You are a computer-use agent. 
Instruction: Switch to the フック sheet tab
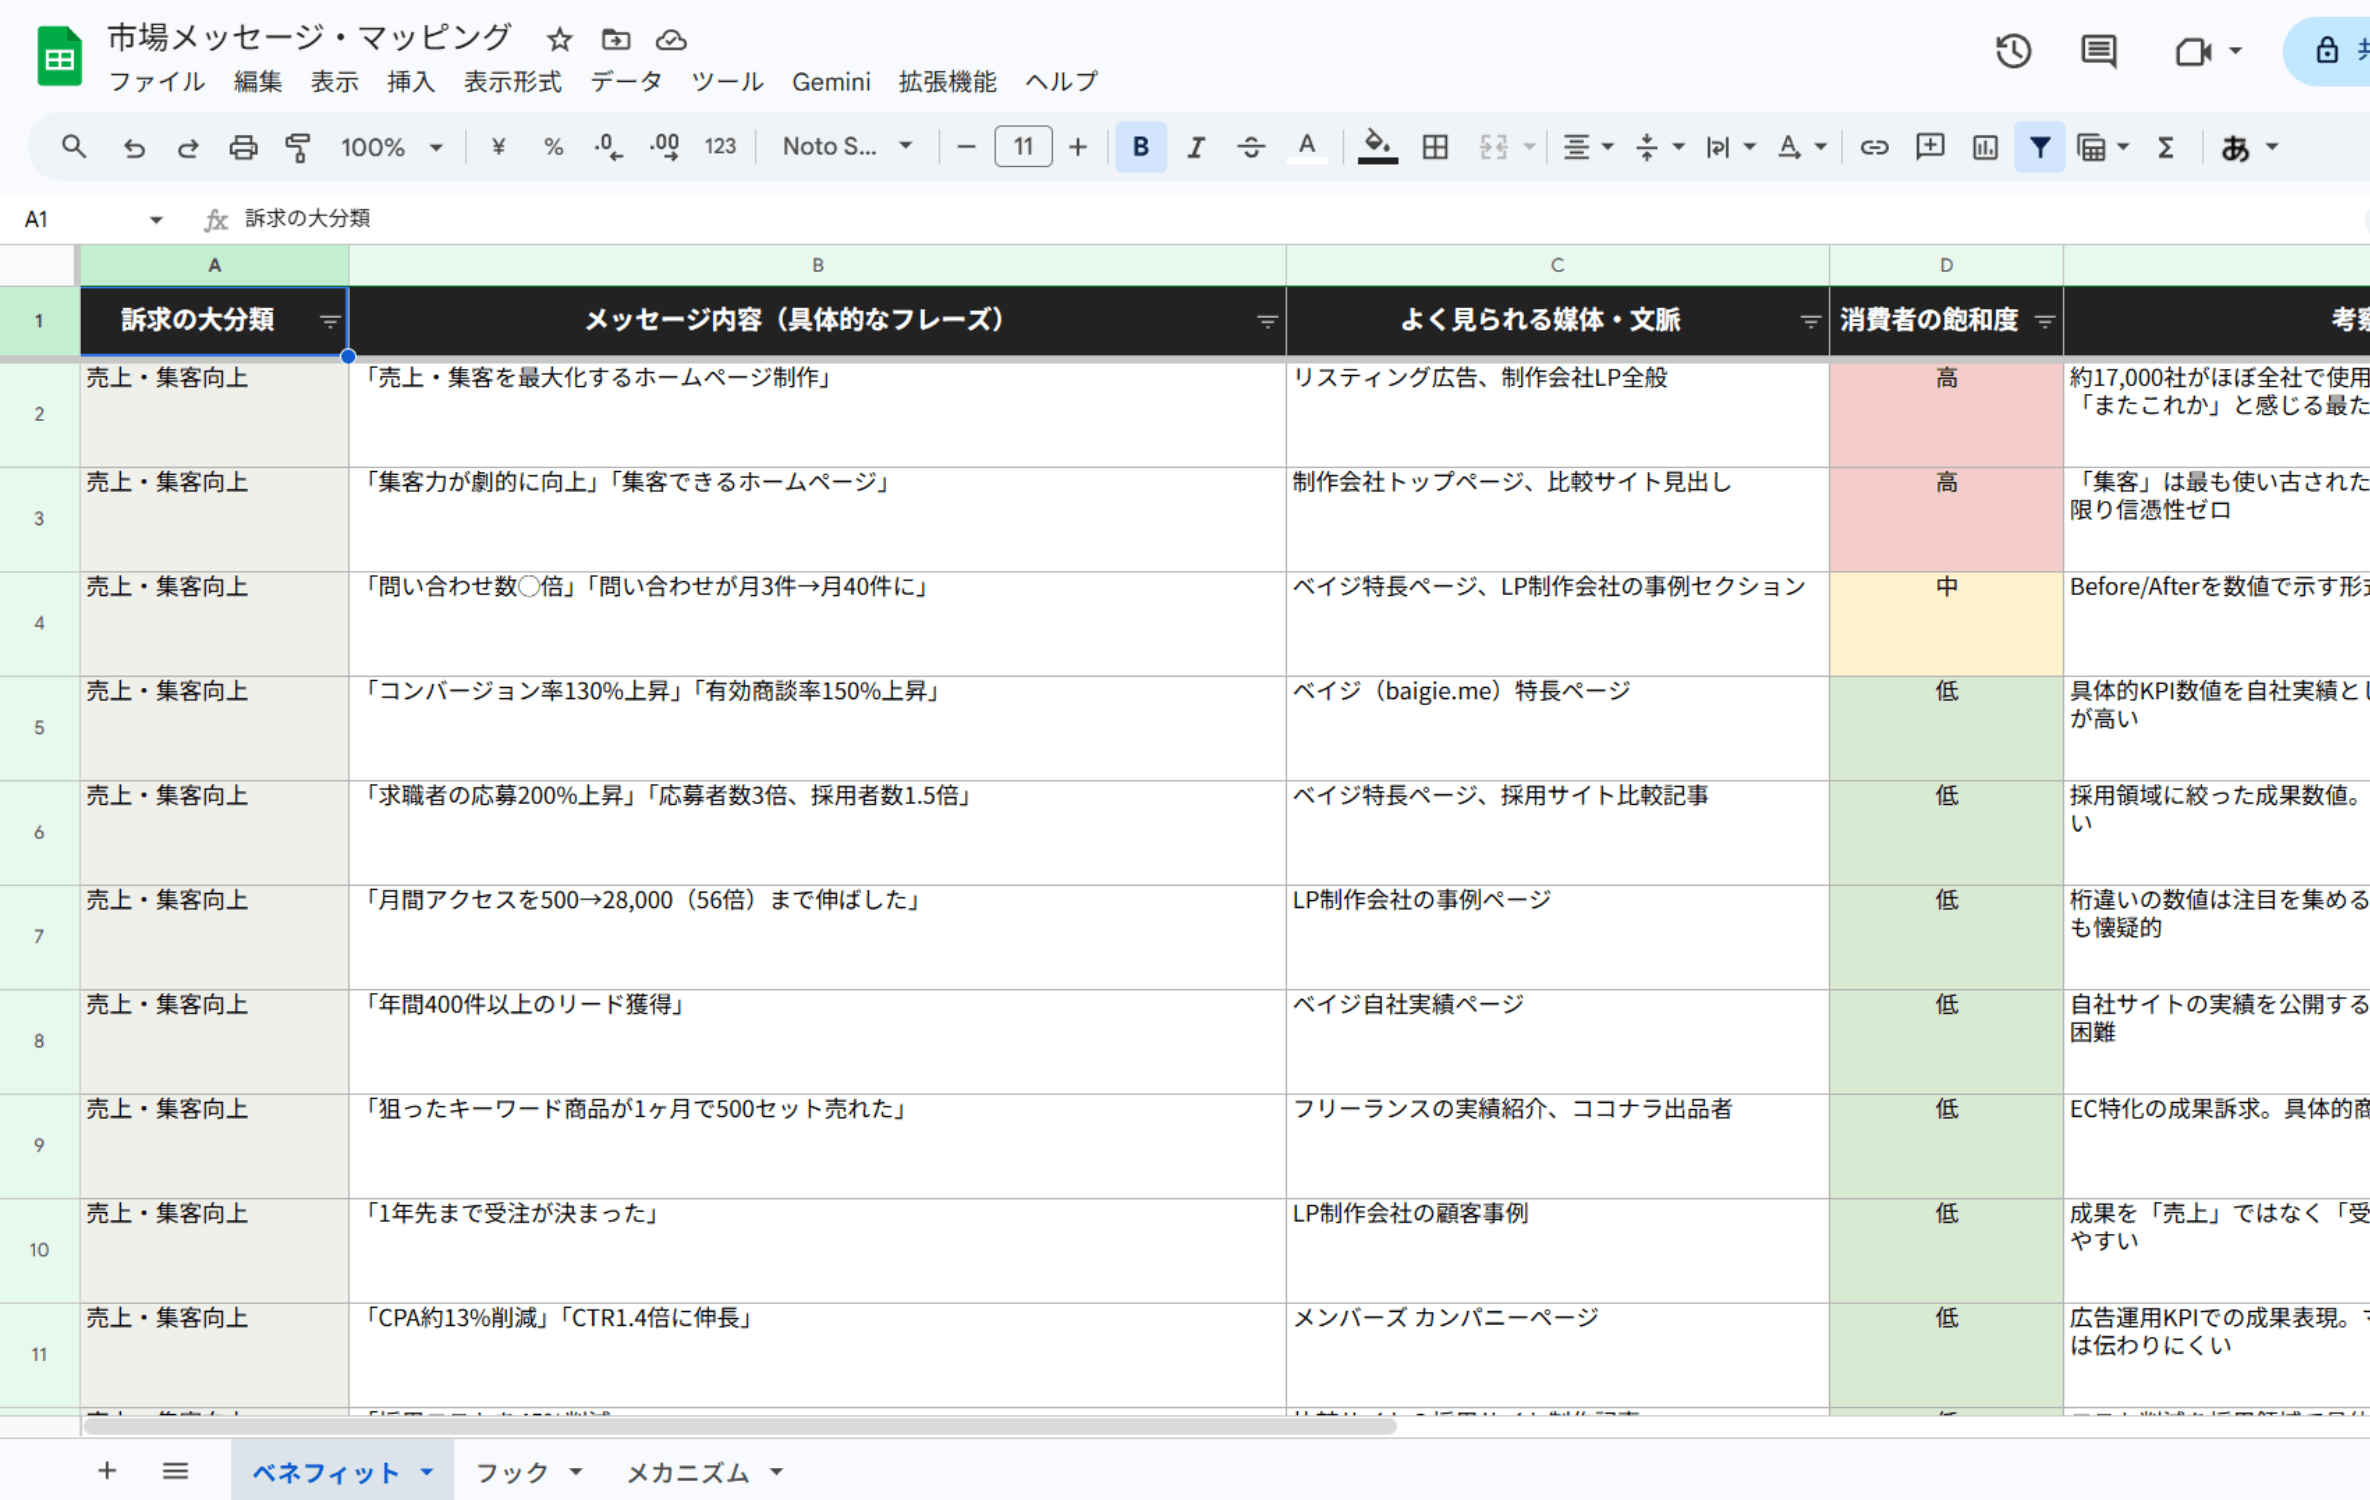click(513, 1471)
